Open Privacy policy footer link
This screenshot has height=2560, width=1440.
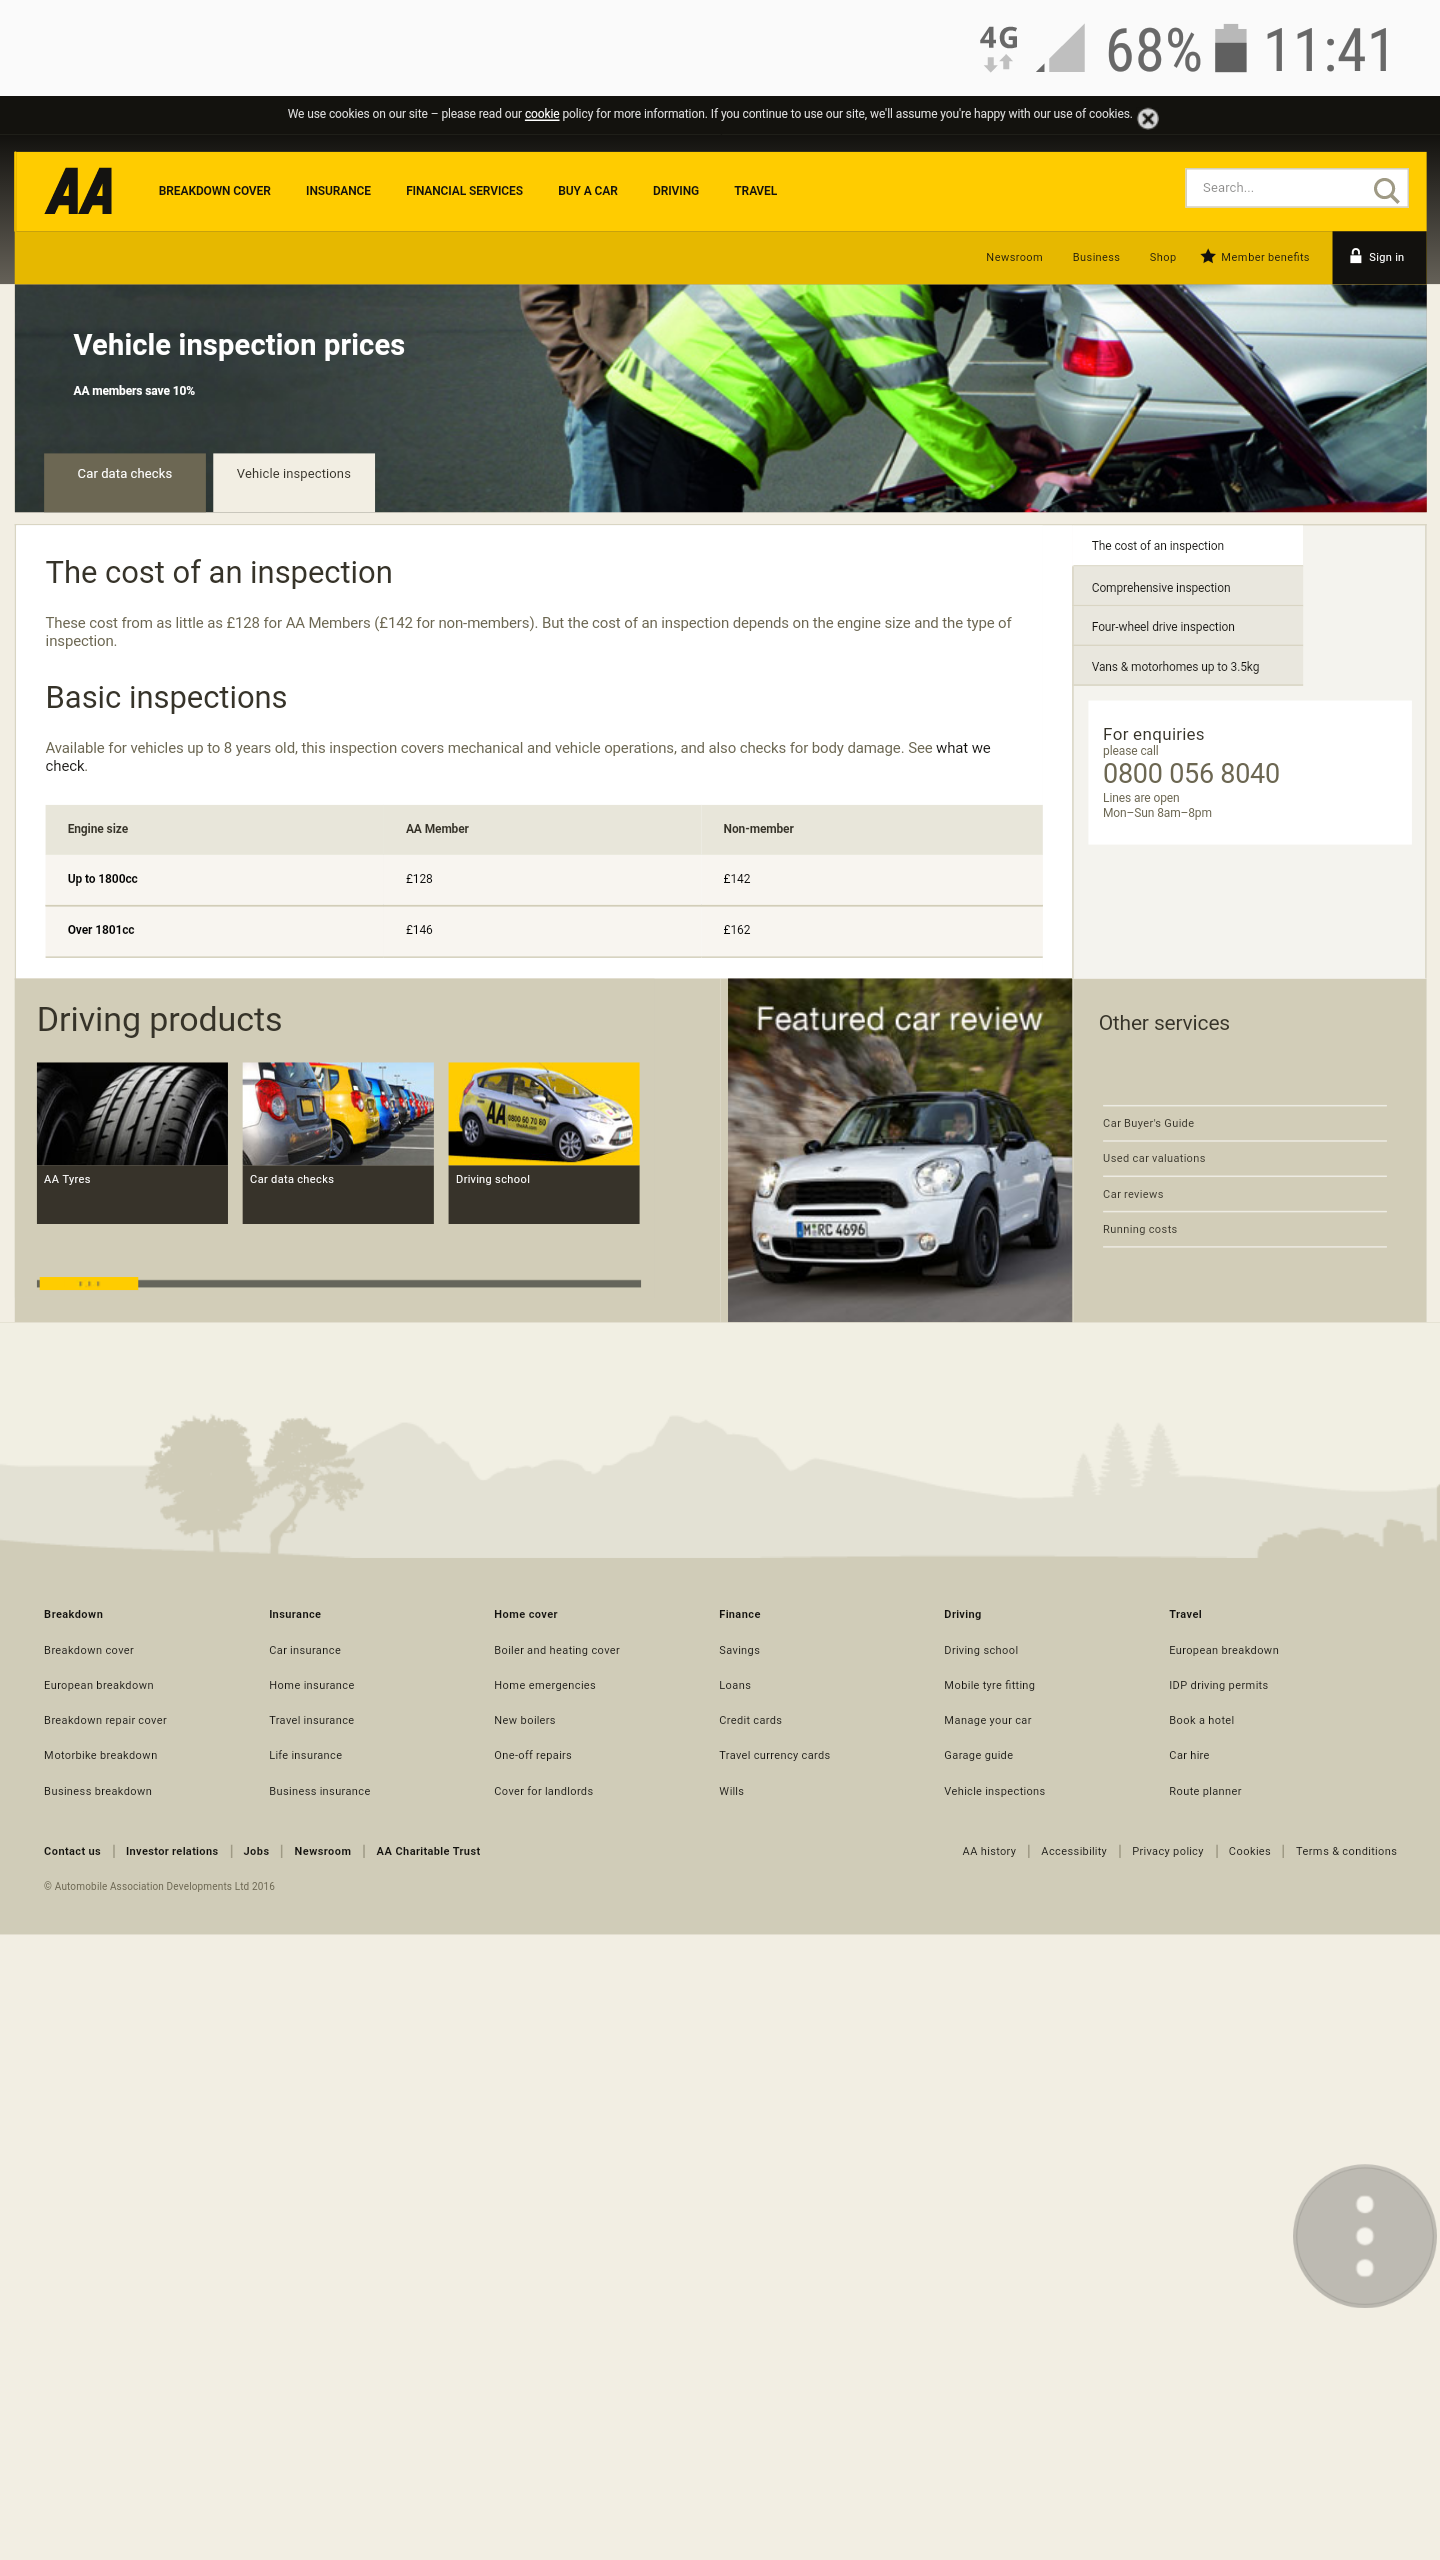pos(1168,1852)
